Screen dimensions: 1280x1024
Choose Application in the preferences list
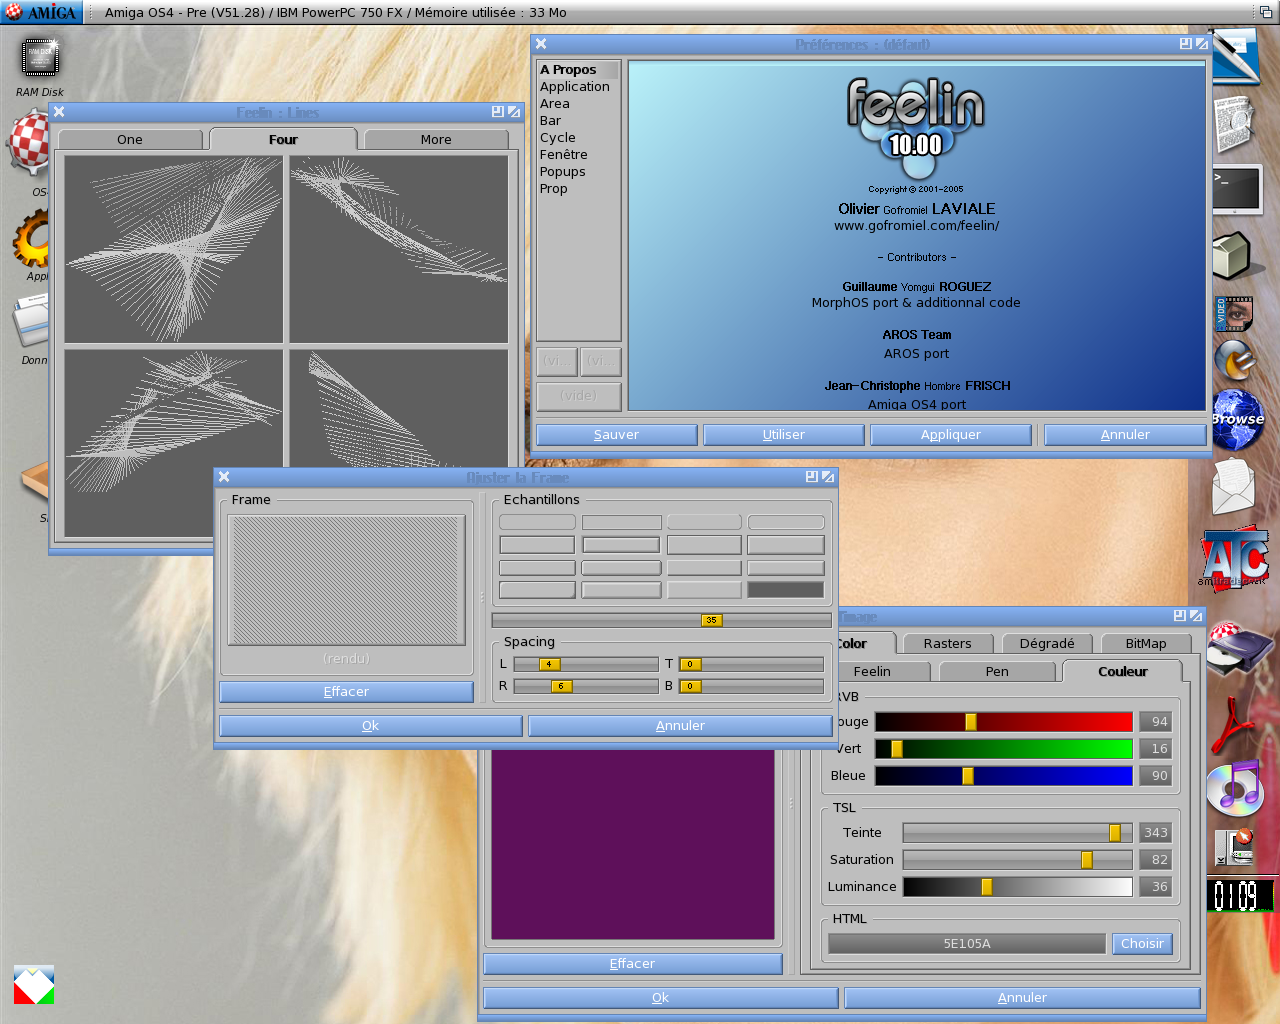(x=578, y=87)
